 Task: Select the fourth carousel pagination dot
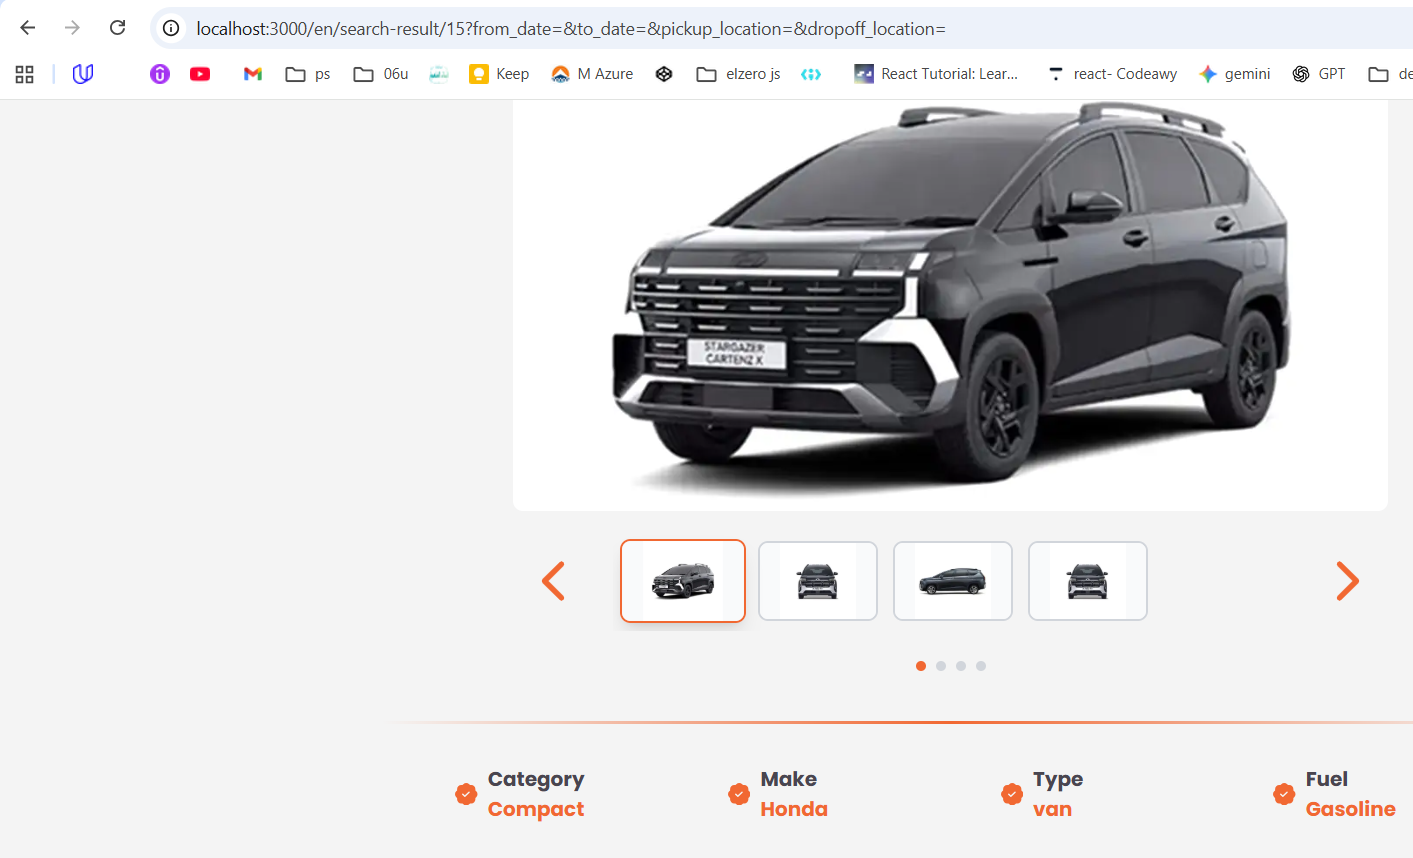tap(981, 666)
